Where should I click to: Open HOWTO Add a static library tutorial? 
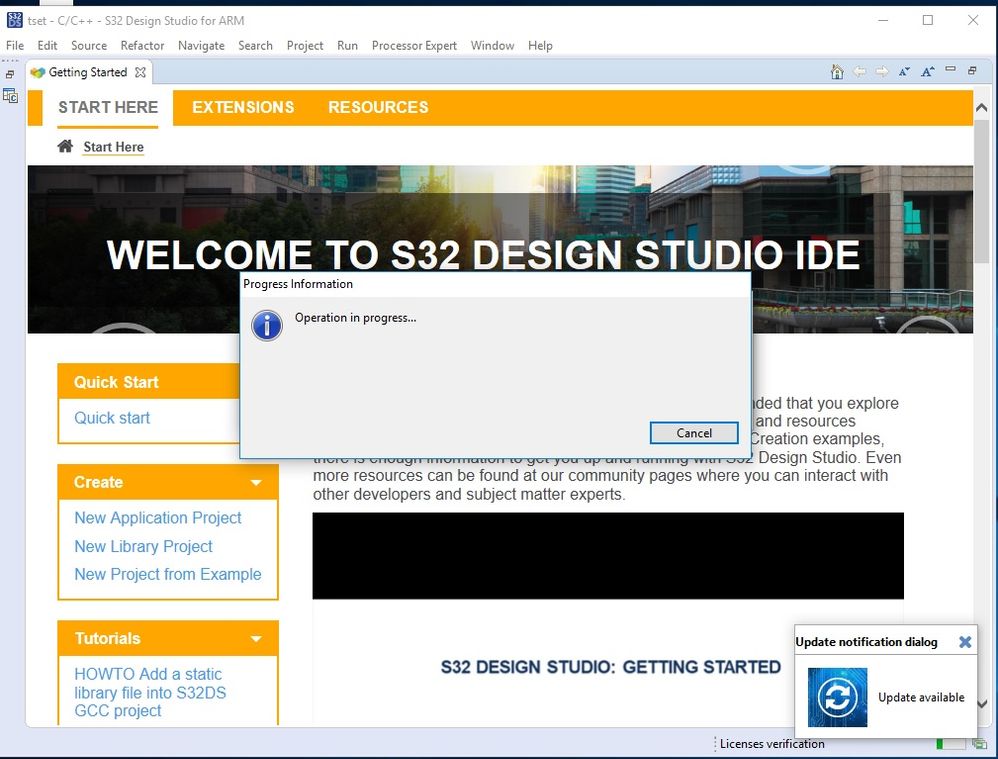(150, 692)
